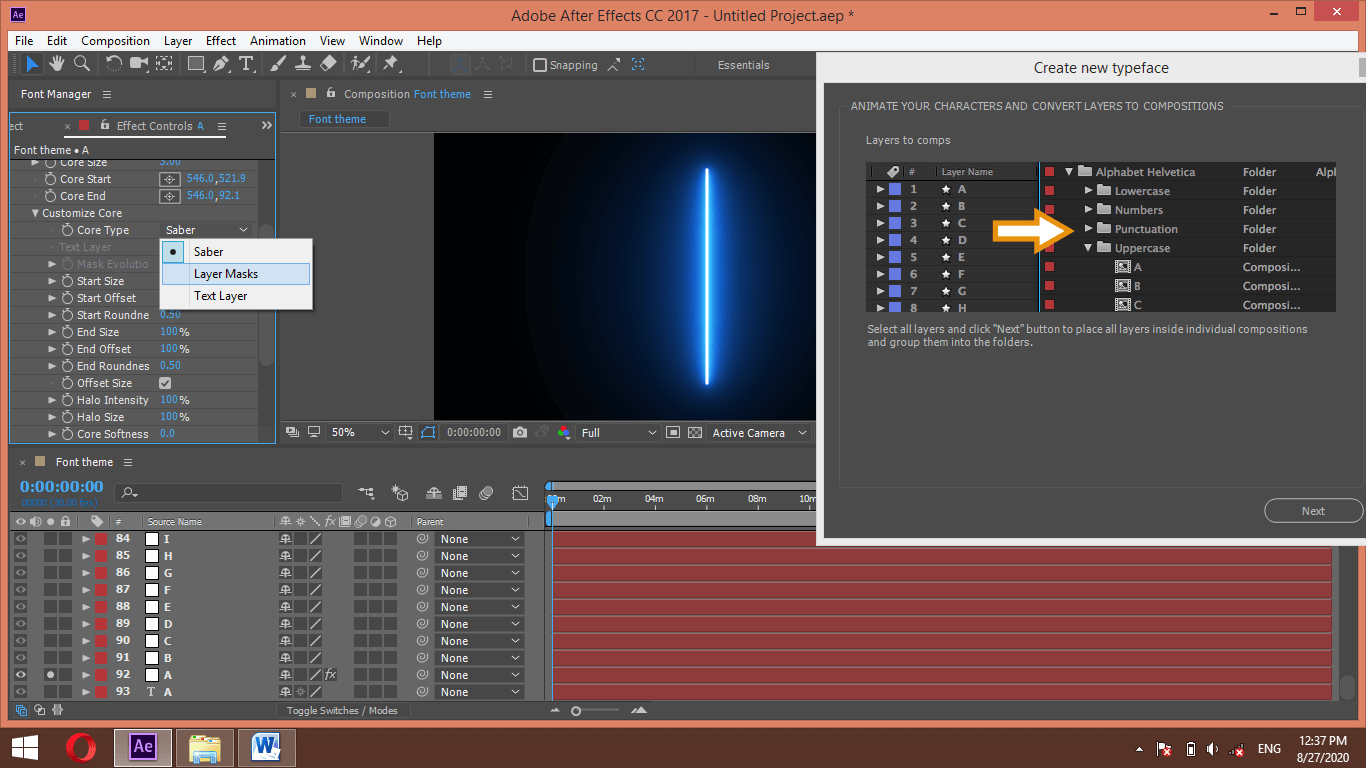The width and height of the screenshot is (1366, 768).
Task: Switch to the Font theme viewer tab
Action: (342, 118)
